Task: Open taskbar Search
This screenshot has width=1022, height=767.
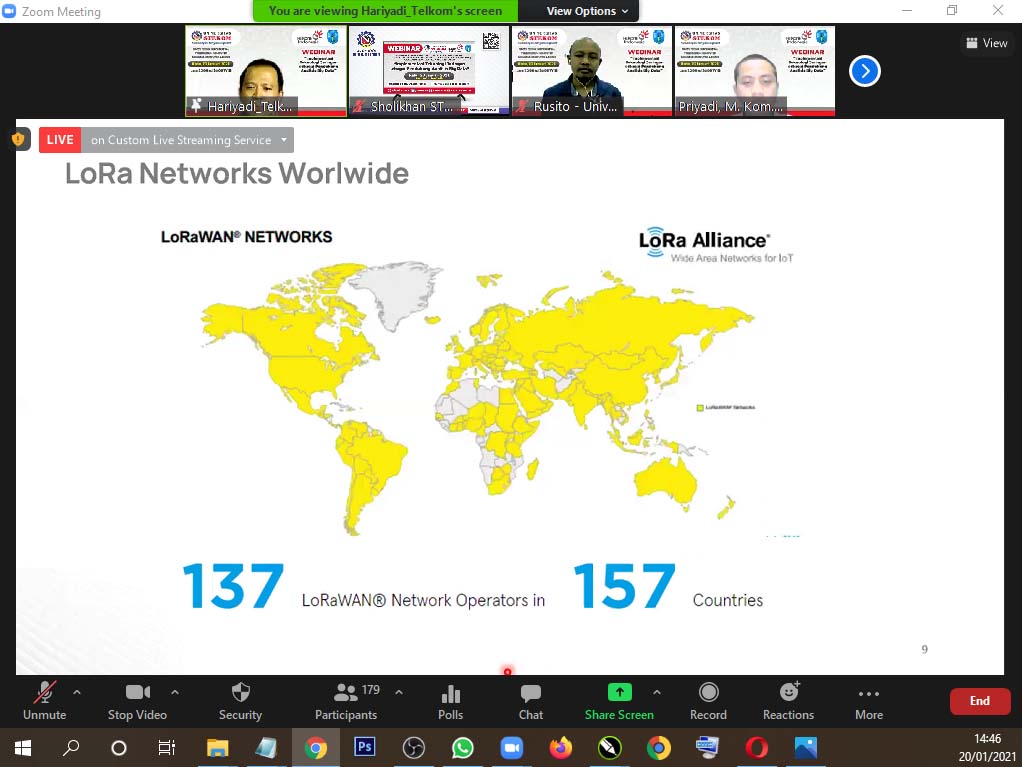Action: pos(70,747)
